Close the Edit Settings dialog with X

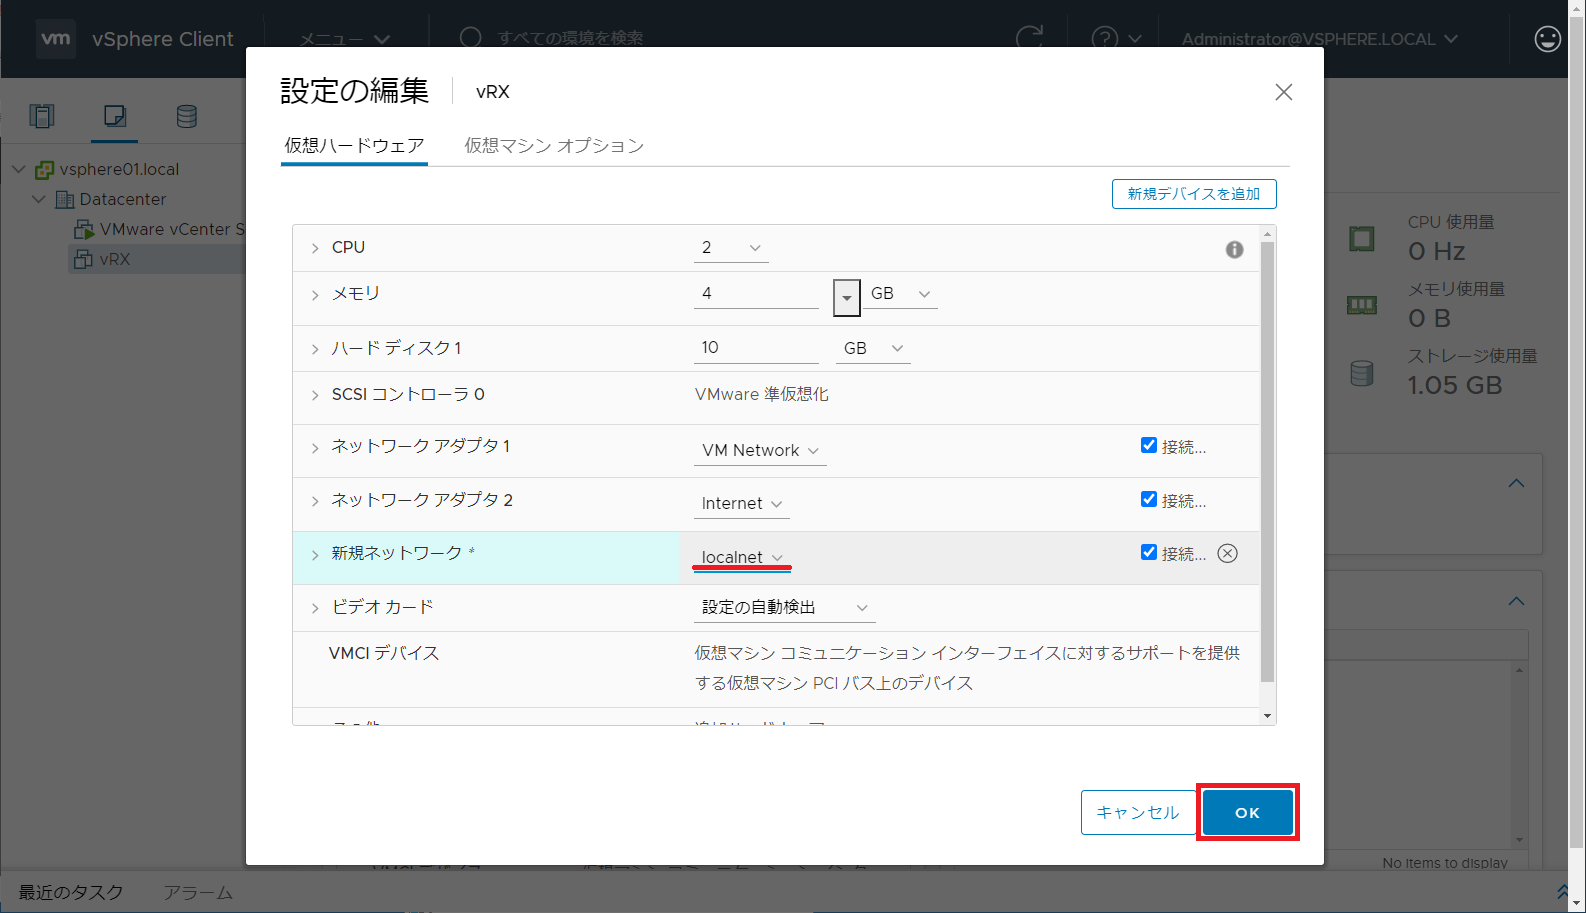pyautogui.click(x=1284, y=92)
